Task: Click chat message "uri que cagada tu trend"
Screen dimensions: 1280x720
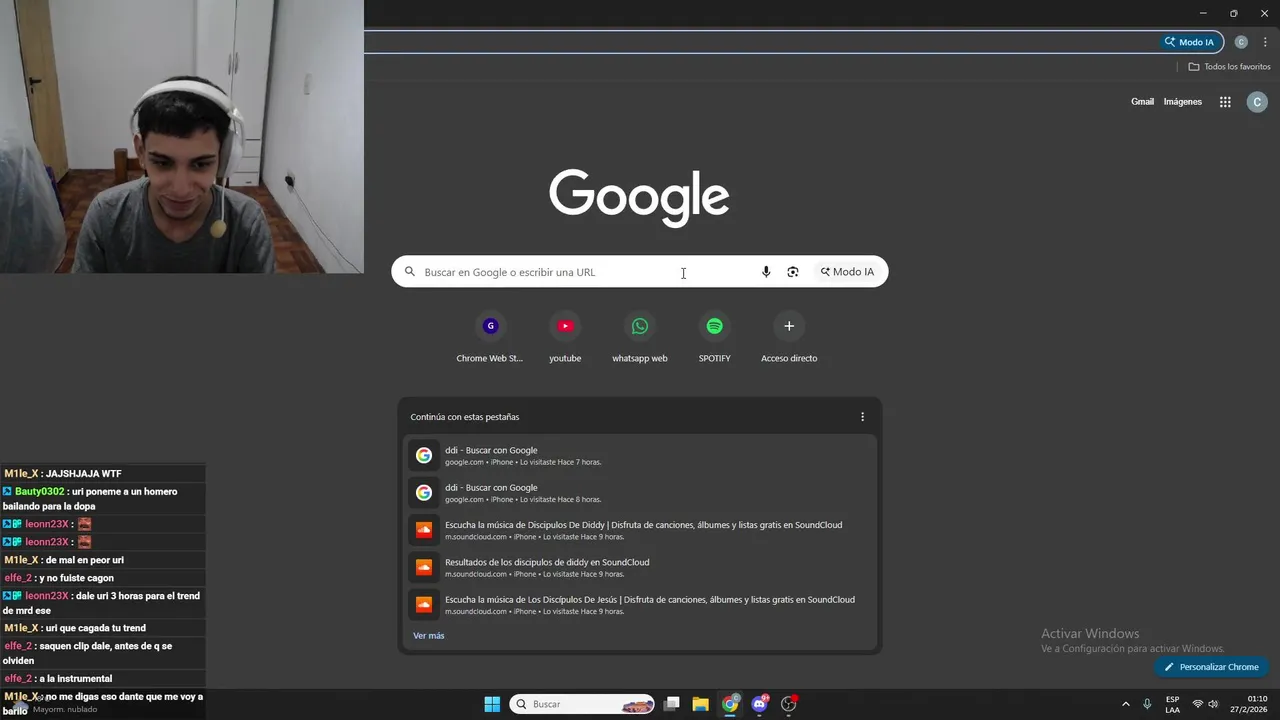Action: [x=95, y=628]
